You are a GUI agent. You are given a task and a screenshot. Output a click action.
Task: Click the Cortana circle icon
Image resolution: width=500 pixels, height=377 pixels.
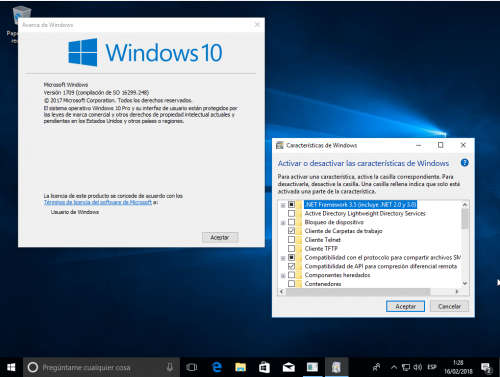pyautogui.click(x=33, y=367)
